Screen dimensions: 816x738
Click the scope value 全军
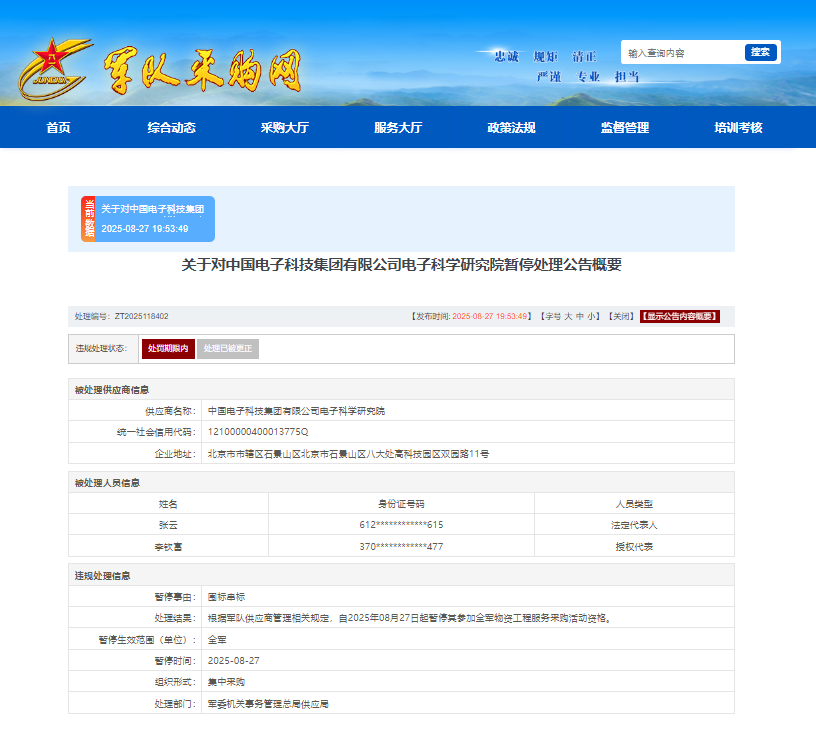[x=217, y=640]
